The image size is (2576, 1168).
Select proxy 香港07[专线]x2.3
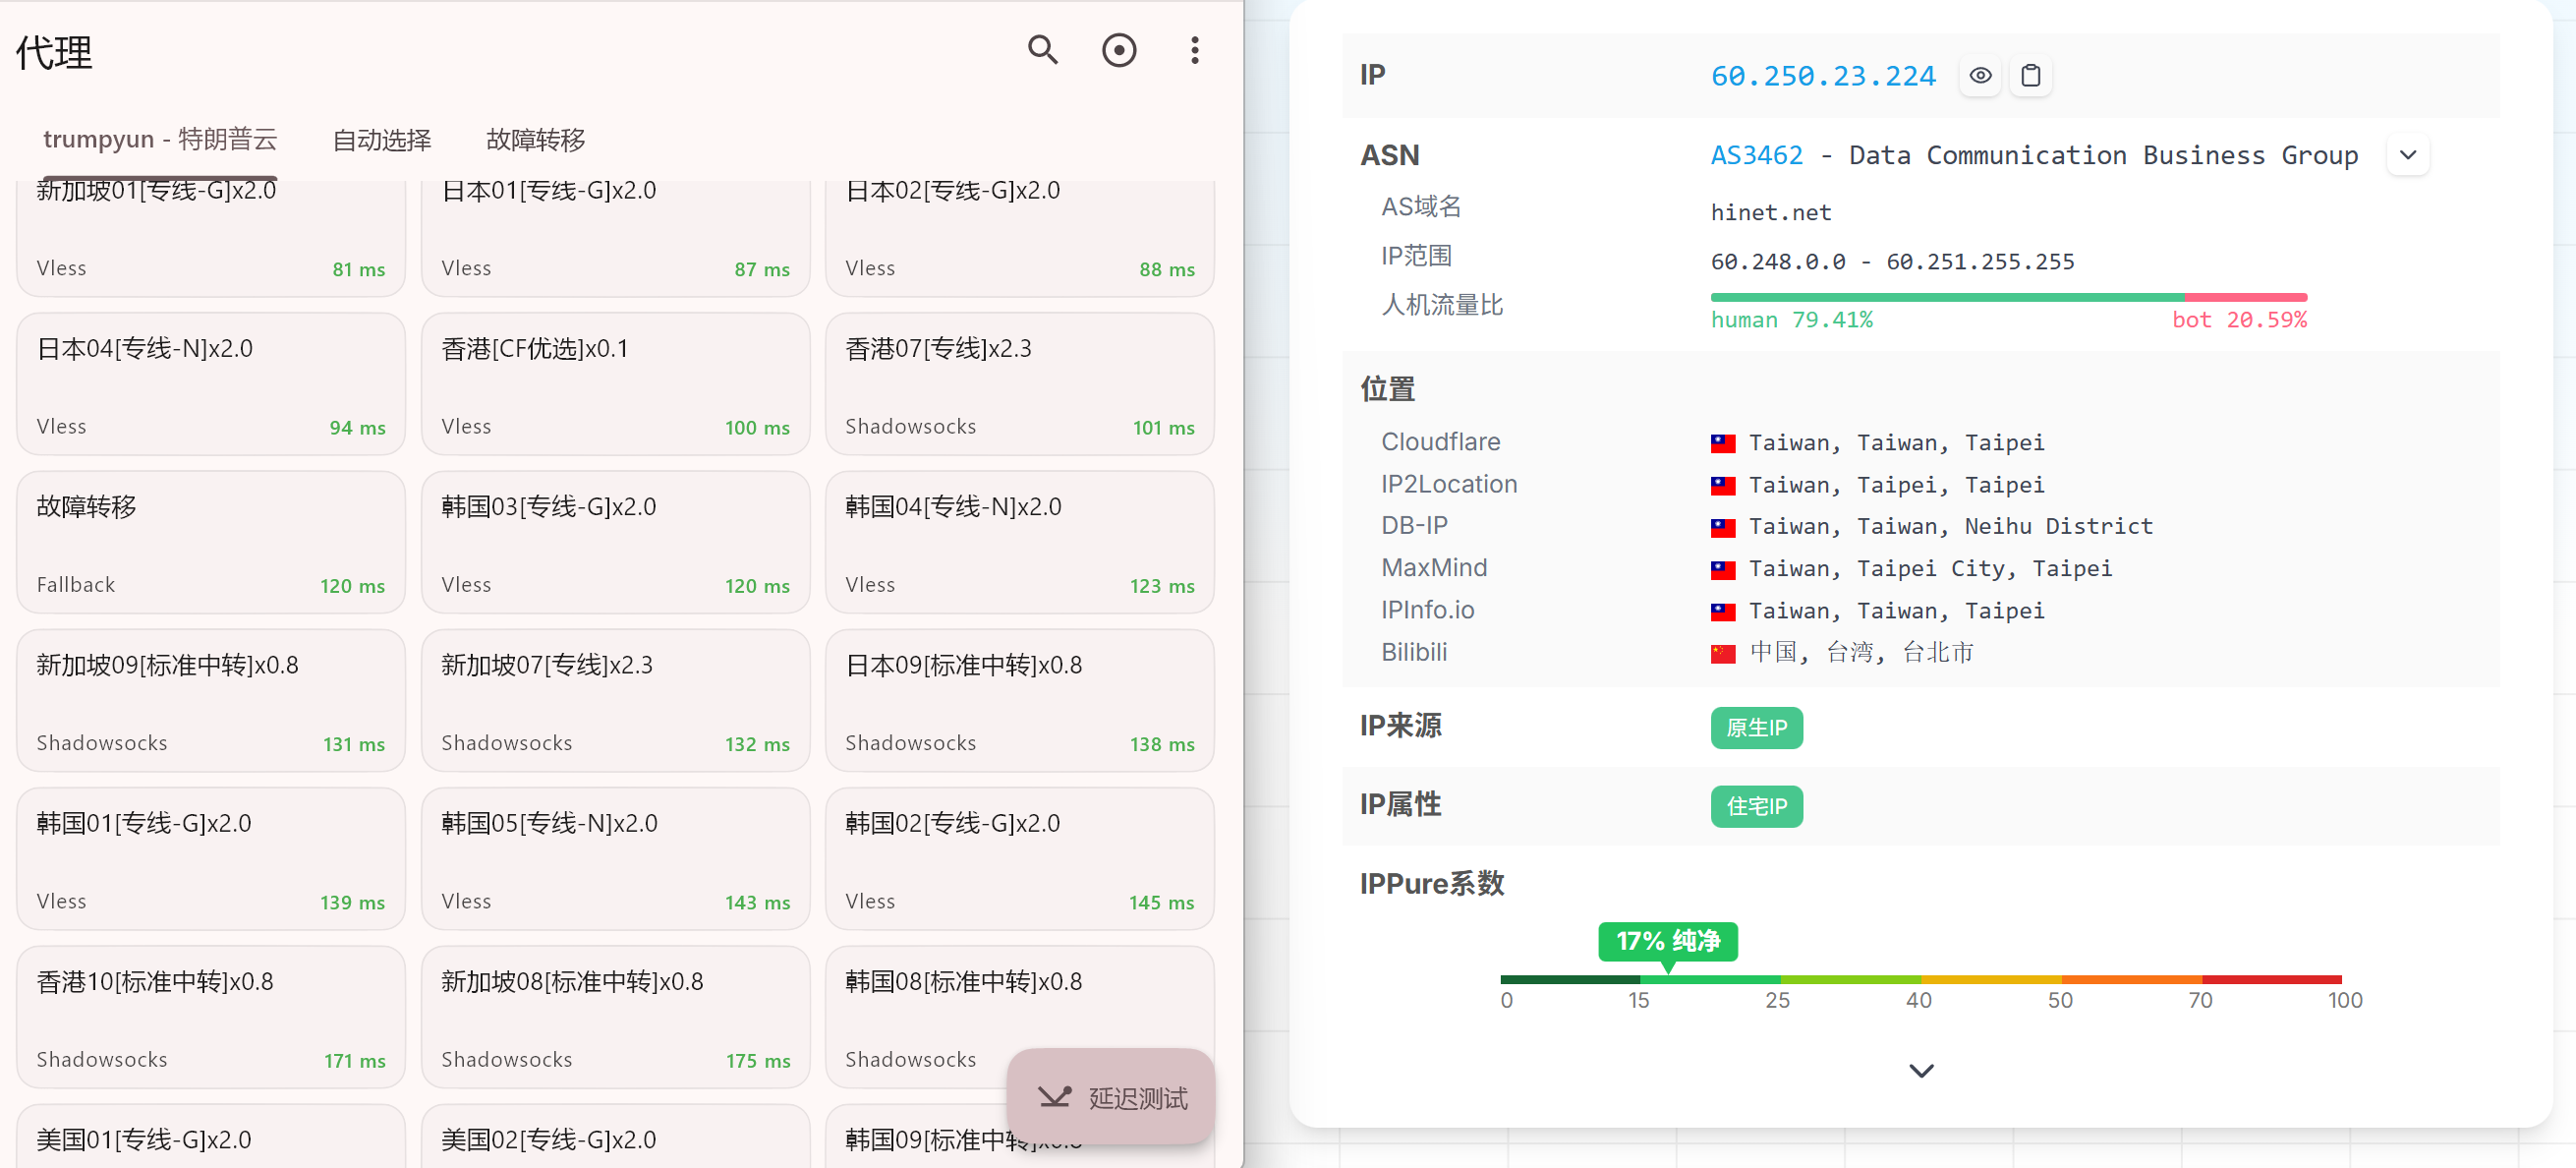tap(1019, 384)
